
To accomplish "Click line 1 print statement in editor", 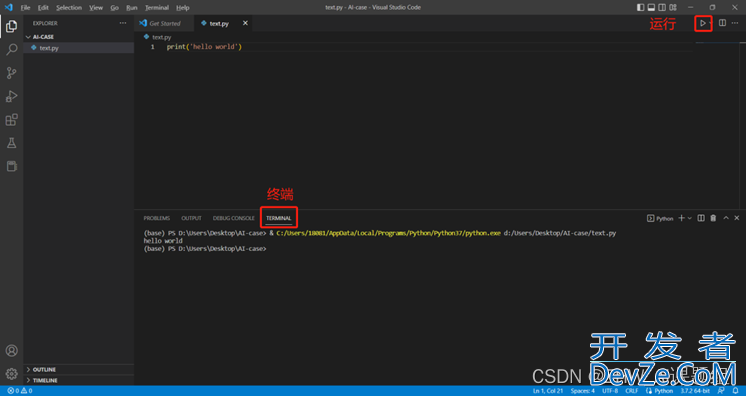I will (x=204, y=47).
